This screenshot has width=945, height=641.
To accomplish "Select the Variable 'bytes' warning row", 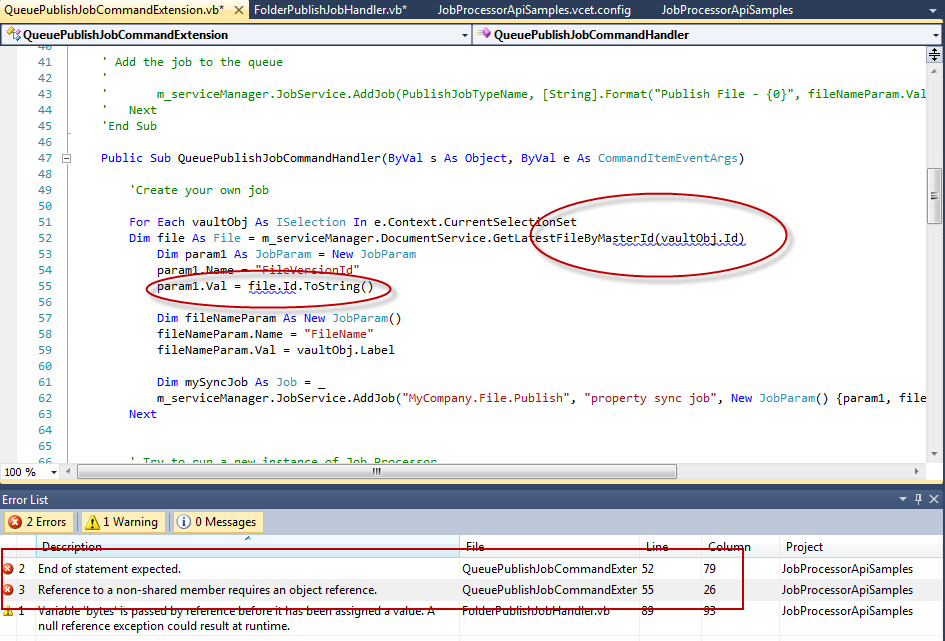I will [472, 618].
